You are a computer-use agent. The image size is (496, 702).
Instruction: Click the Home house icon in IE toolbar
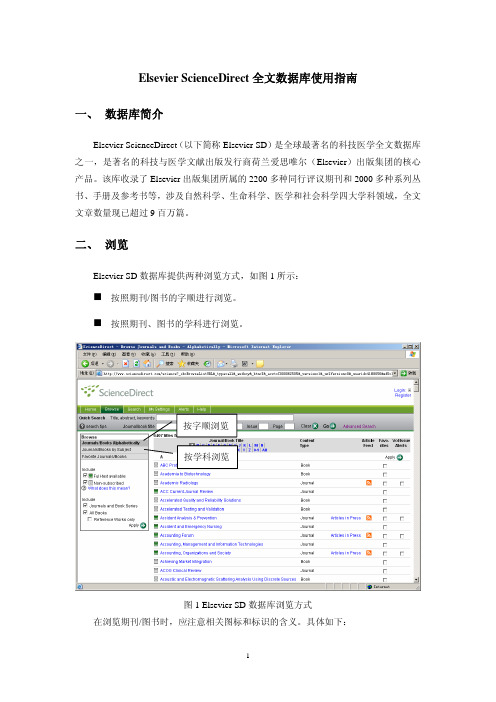[147, 364]
